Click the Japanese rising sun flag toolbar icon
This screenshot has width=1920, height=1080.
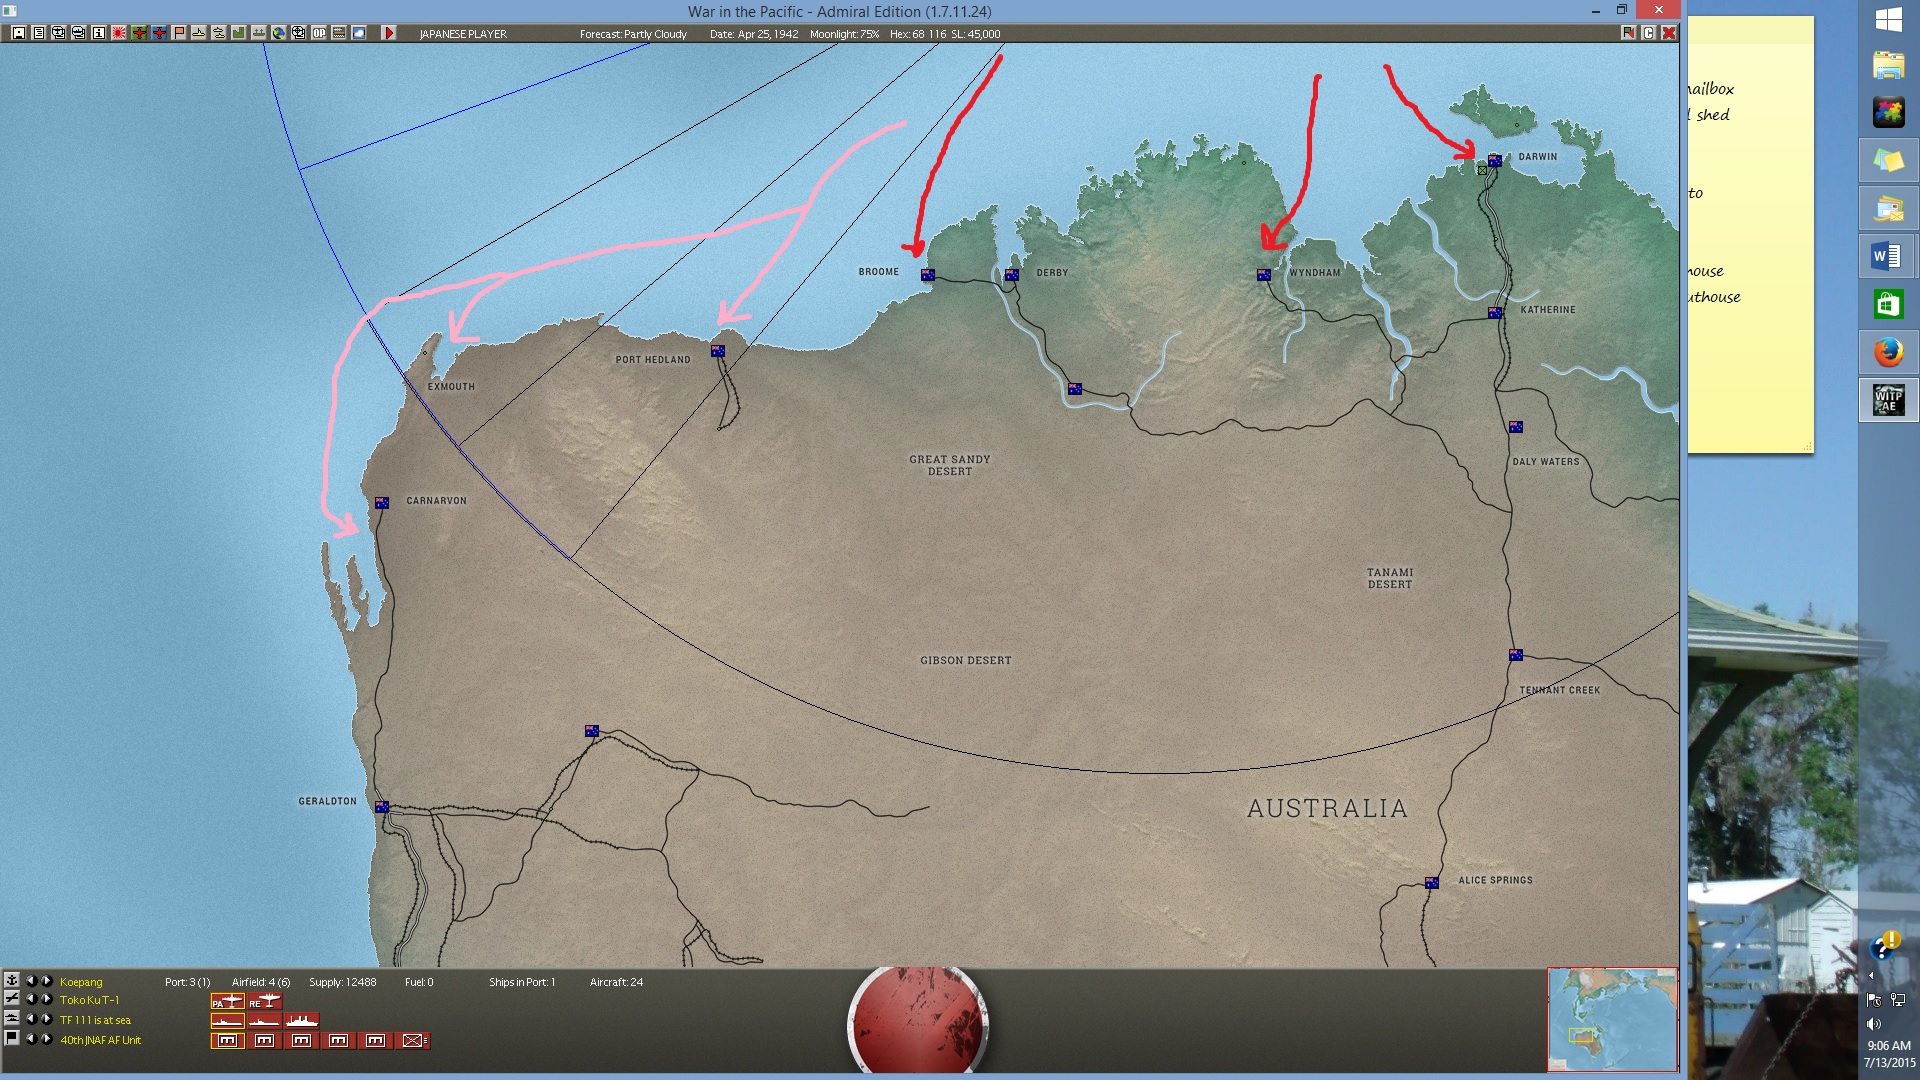[119, 33]
